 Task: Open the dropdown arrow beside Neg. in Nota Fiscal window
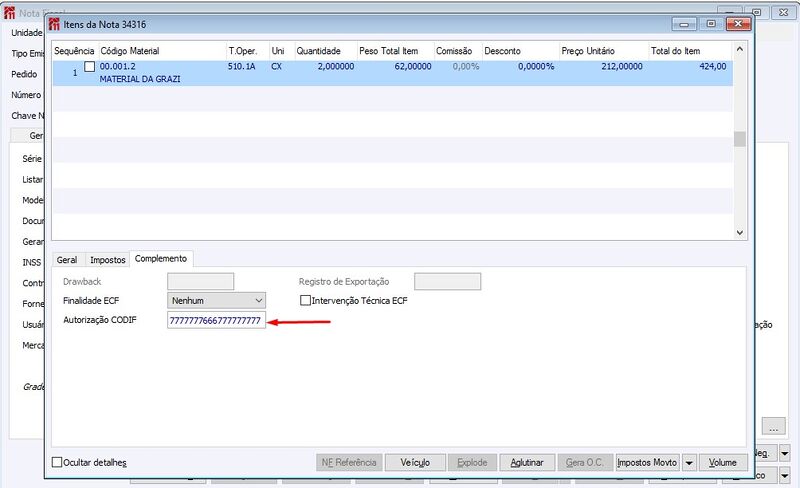785,453
